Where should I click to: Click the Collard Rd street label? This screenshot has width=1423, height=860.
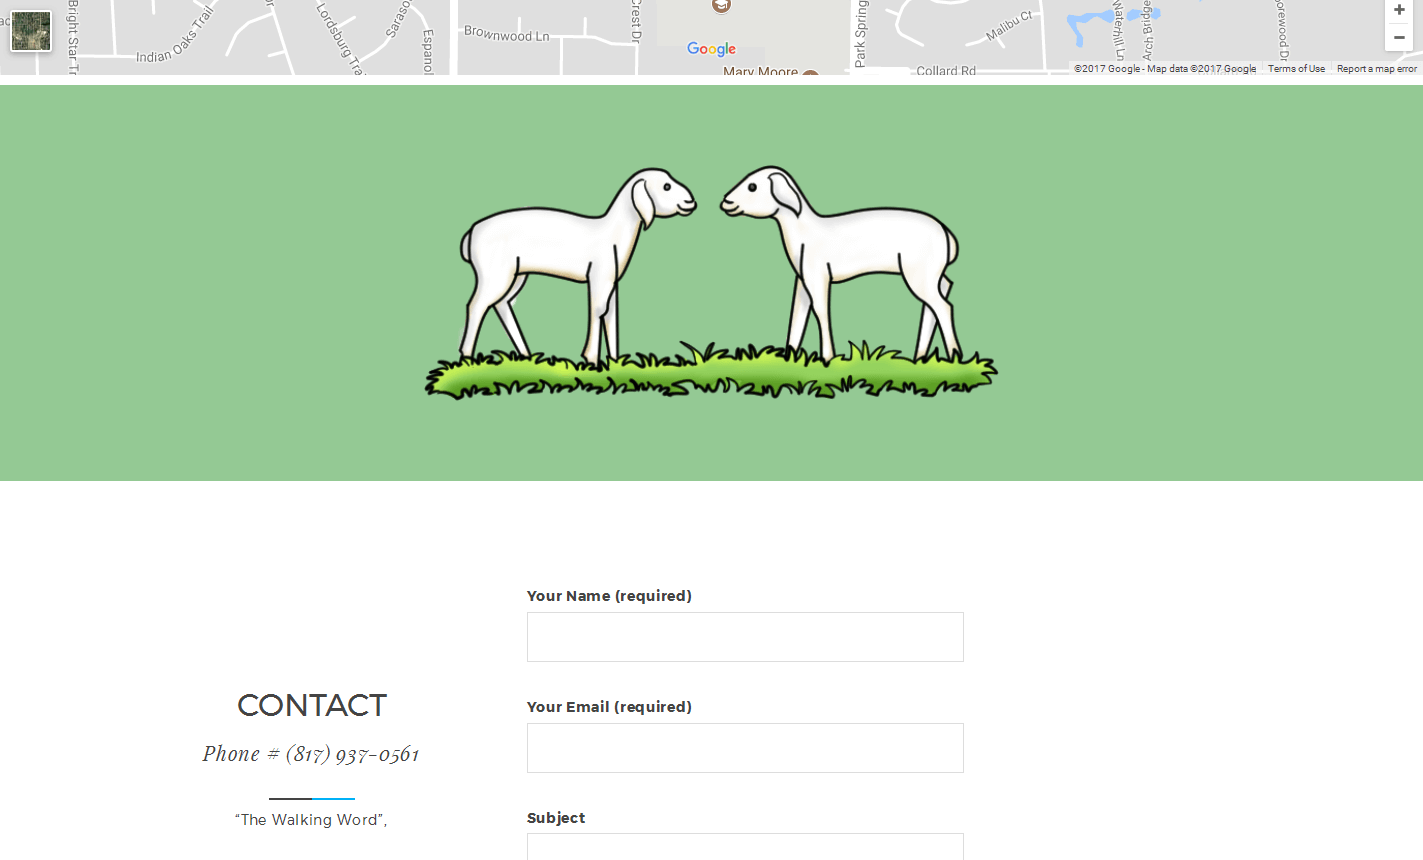pyautogui.click(x=946, y=71)
